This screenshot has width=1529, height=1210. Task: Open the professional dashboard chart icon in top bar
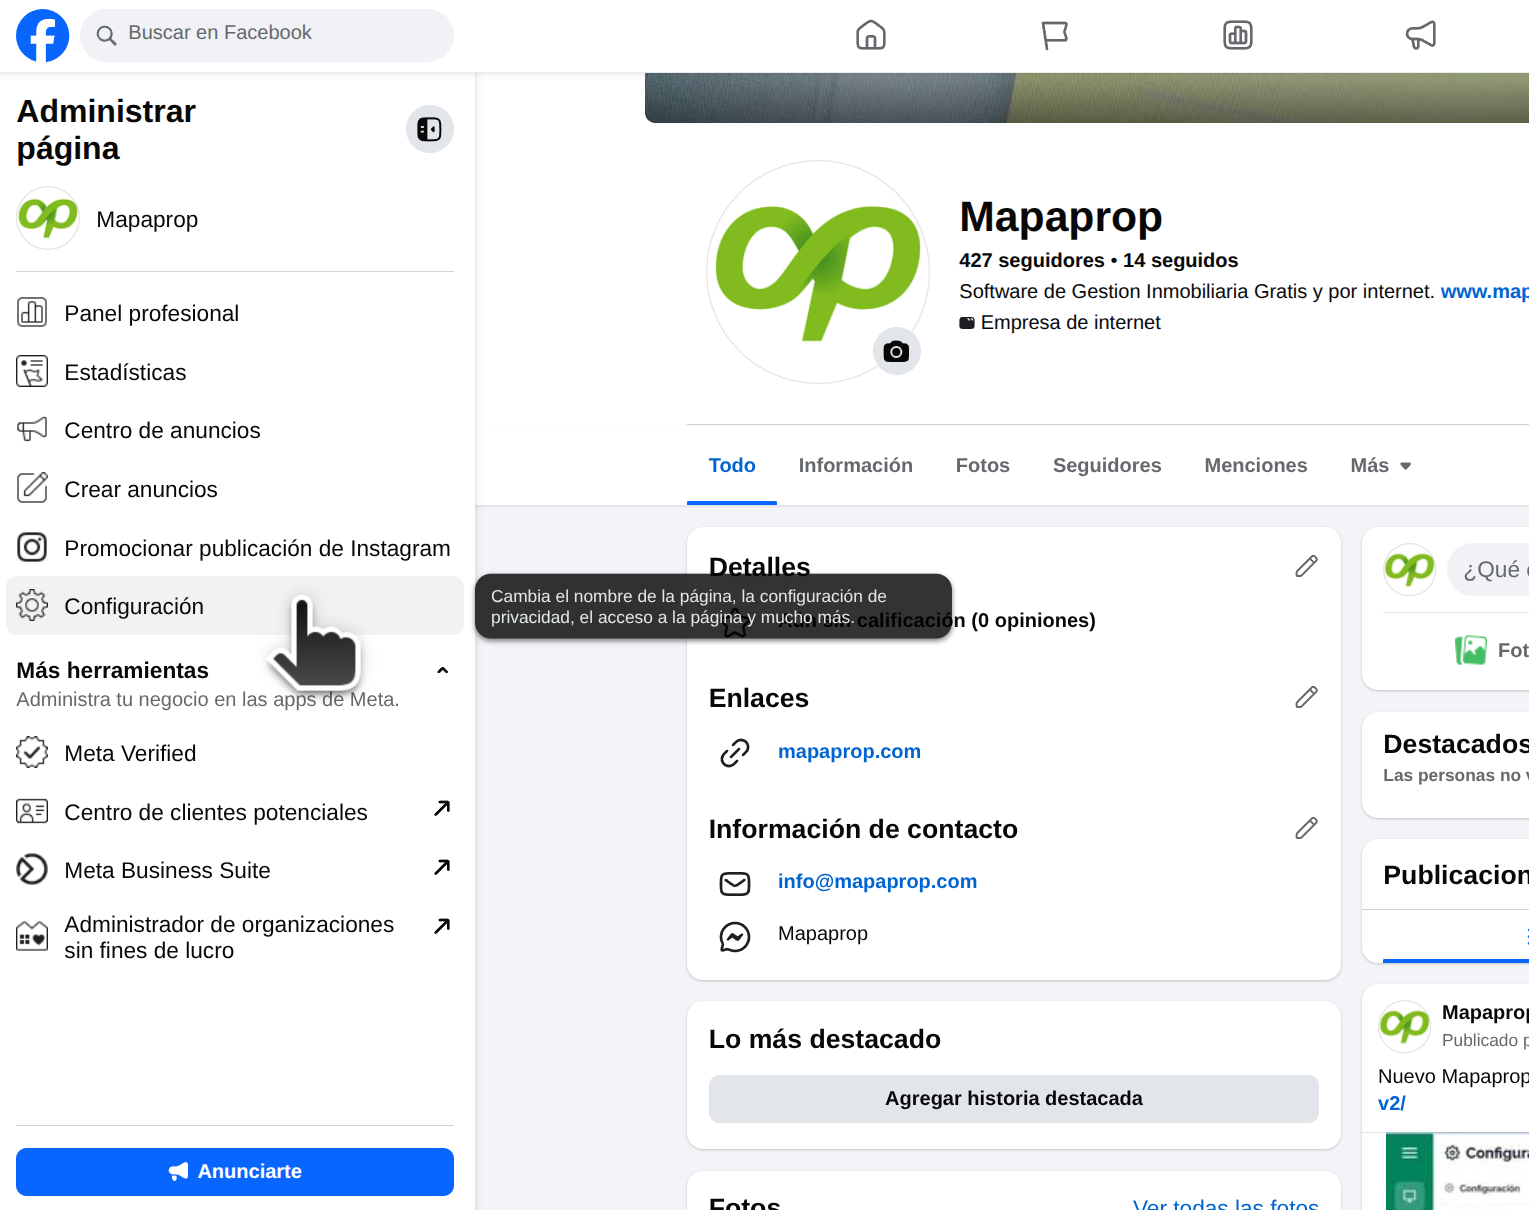click(1238, 35)
